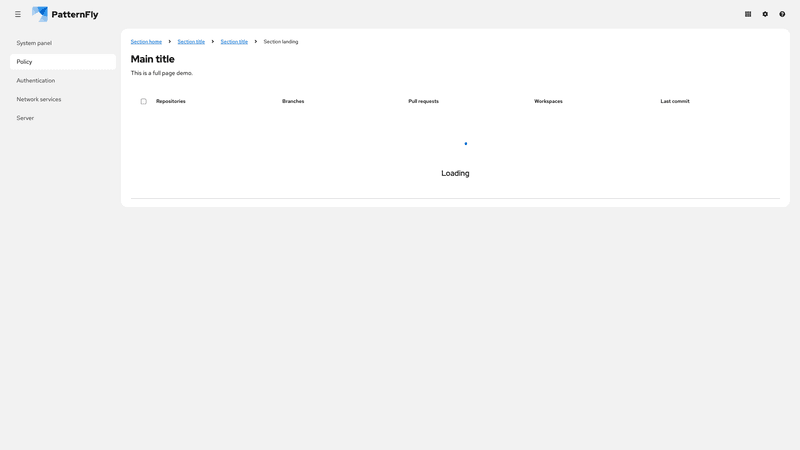Click the PatternFly logo
800x450 pixels.
[x=65, y=14]
